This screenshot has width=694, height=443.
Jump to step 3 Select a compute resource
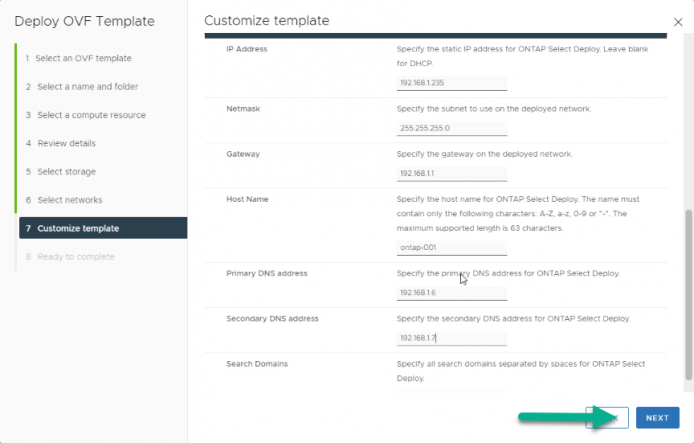[85, 115]
